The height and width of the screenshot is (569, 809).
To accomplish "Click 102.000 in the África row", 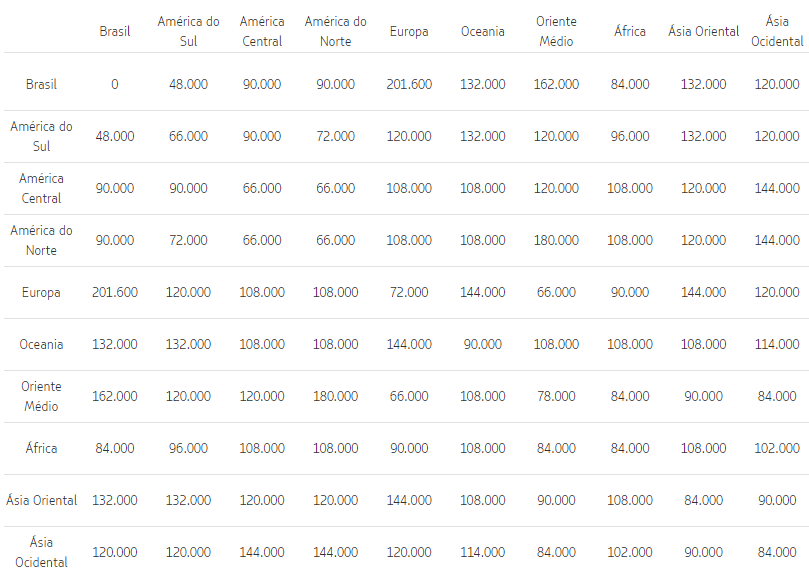I will (x=776, y=448).
